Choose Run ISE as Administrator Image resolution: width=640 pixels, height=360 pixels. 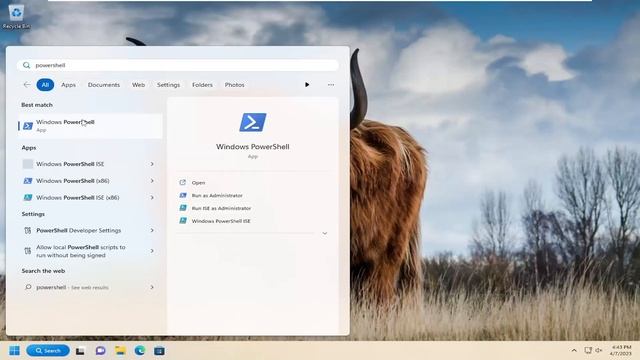221,208
